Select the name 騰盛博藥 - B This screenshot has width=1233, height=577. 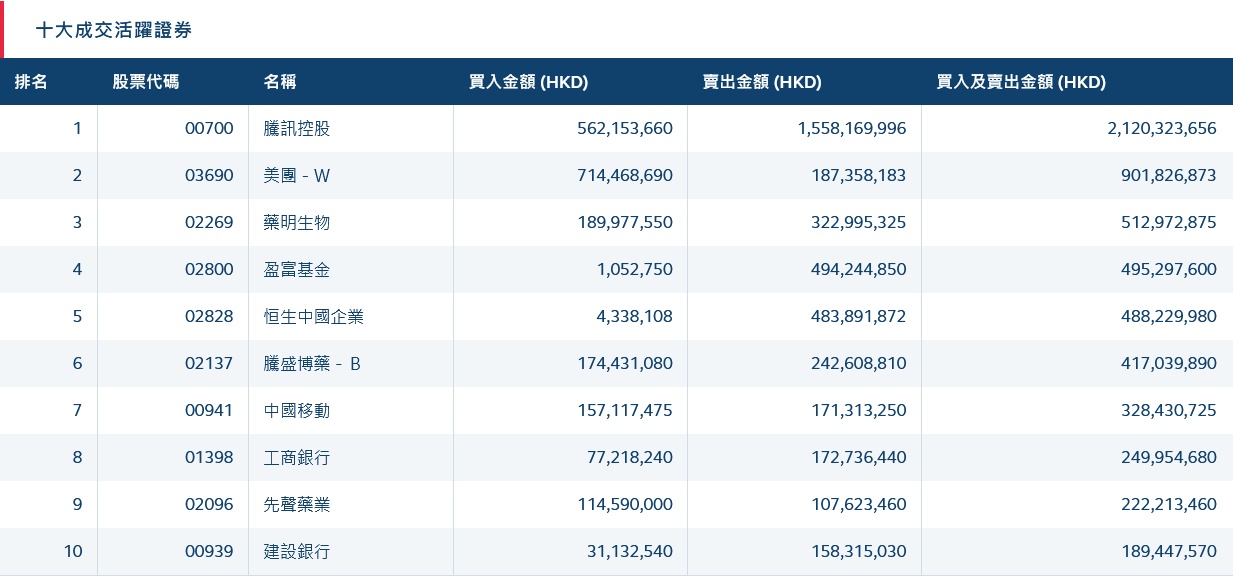coord(313,363)
